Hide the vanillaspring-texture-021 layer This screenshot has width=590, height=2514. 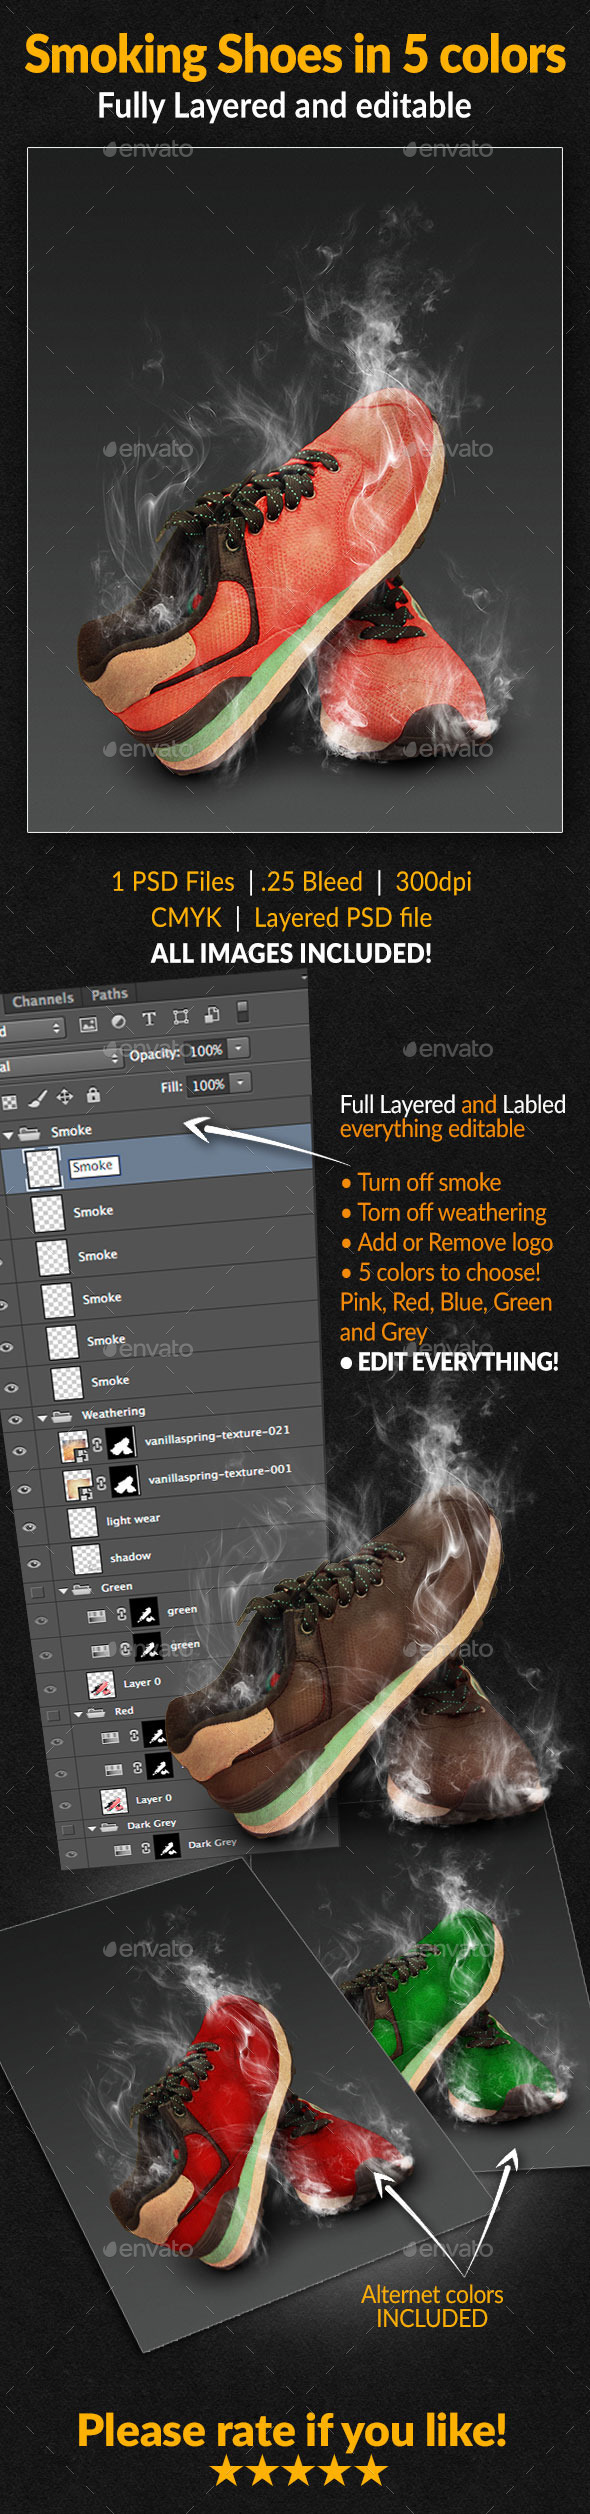pyautogui.click(x=19, y=1452)
